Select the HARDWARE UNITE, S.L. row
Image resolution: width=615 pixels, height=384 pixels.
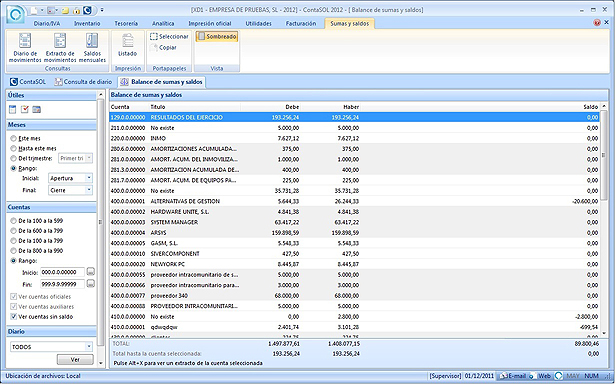coord(355,212)
